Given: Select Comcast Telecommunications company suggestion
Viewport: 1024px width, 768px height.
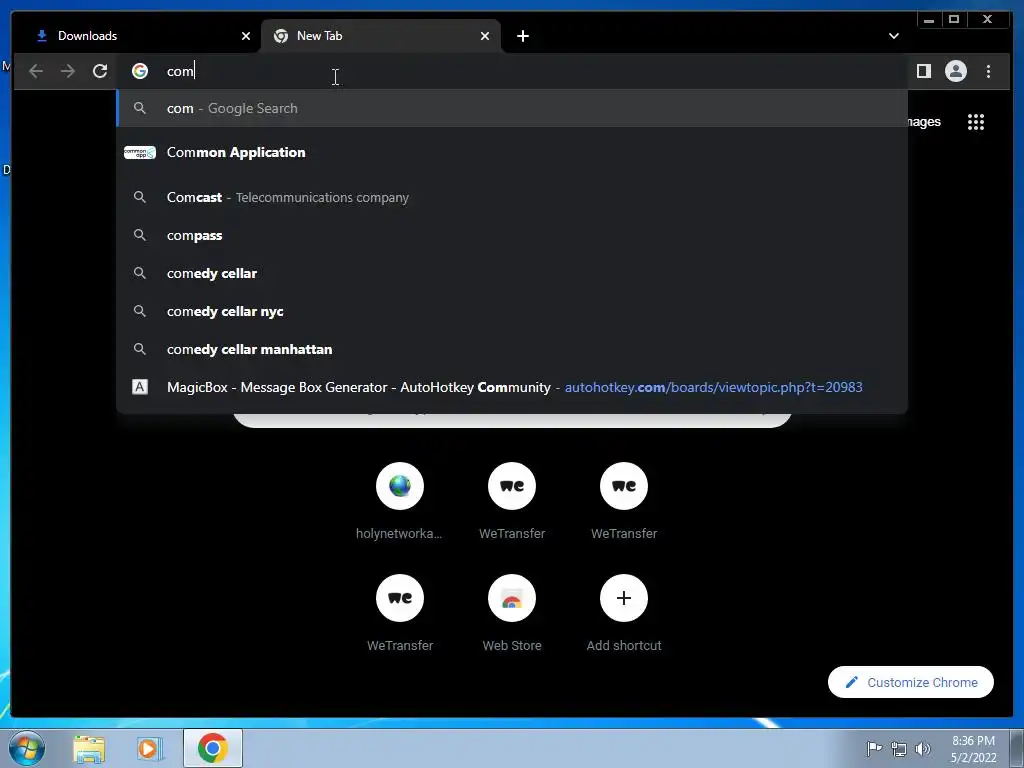Looking at the screenshot, I should click(x=513, y=197).
